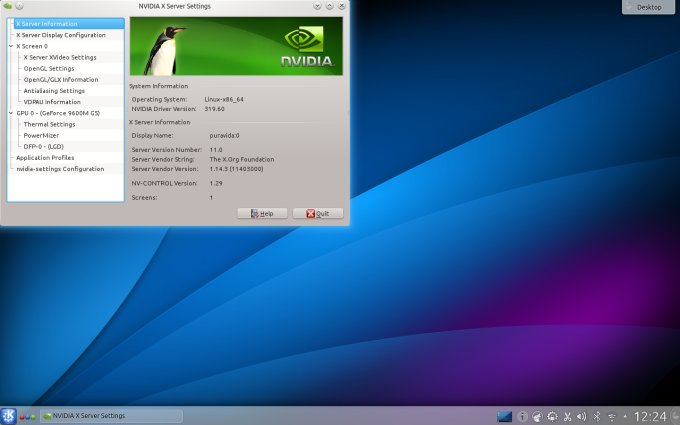Click the pin-on-all-desktops title bar button
Screen dimensions: 680x425
click(20, 6)
